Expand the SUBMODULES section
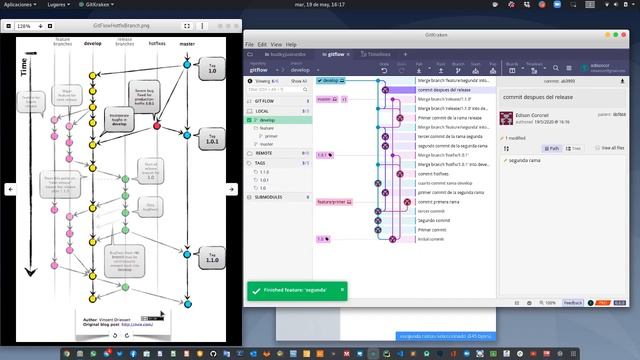 [x=279, y=197]
